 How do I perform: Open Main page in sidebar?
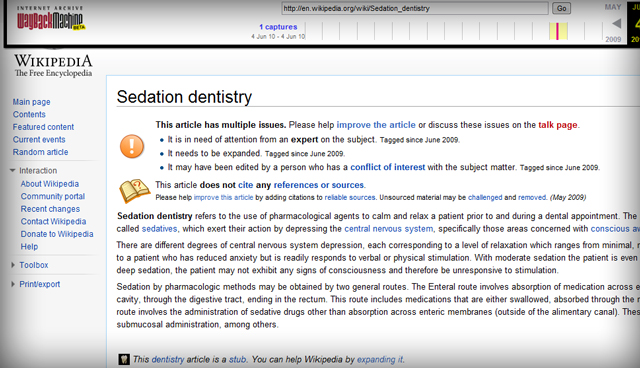pos(31,102)
